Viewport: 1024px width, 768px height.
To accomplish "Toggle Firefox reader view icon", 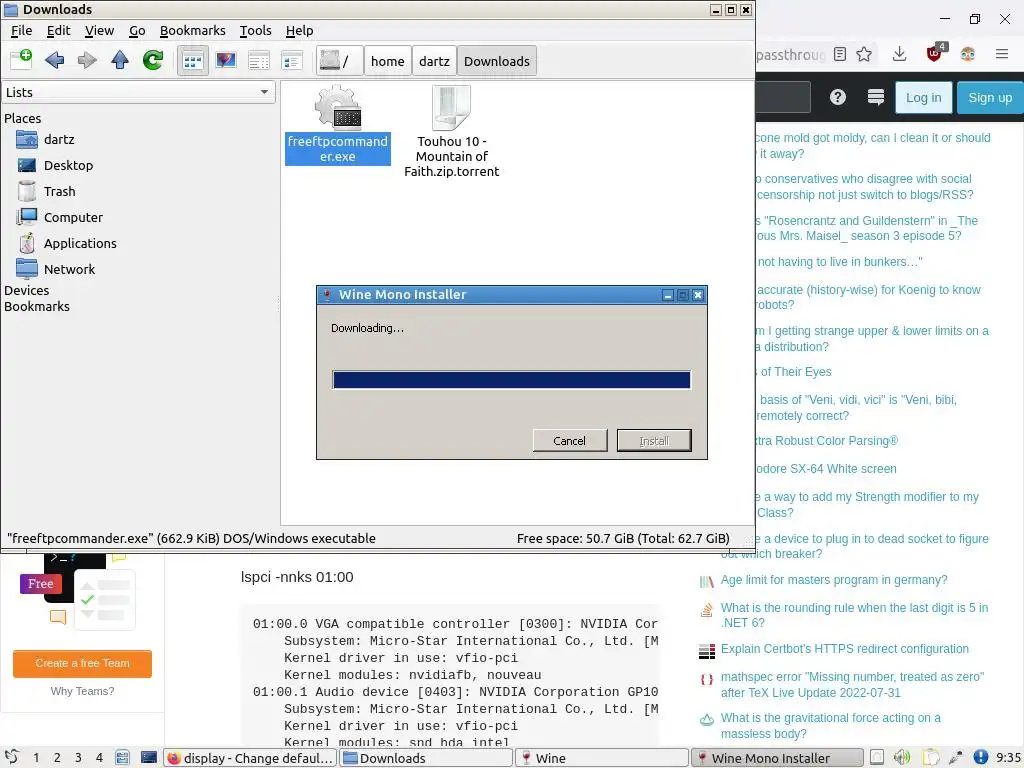I will click(840, 54).
